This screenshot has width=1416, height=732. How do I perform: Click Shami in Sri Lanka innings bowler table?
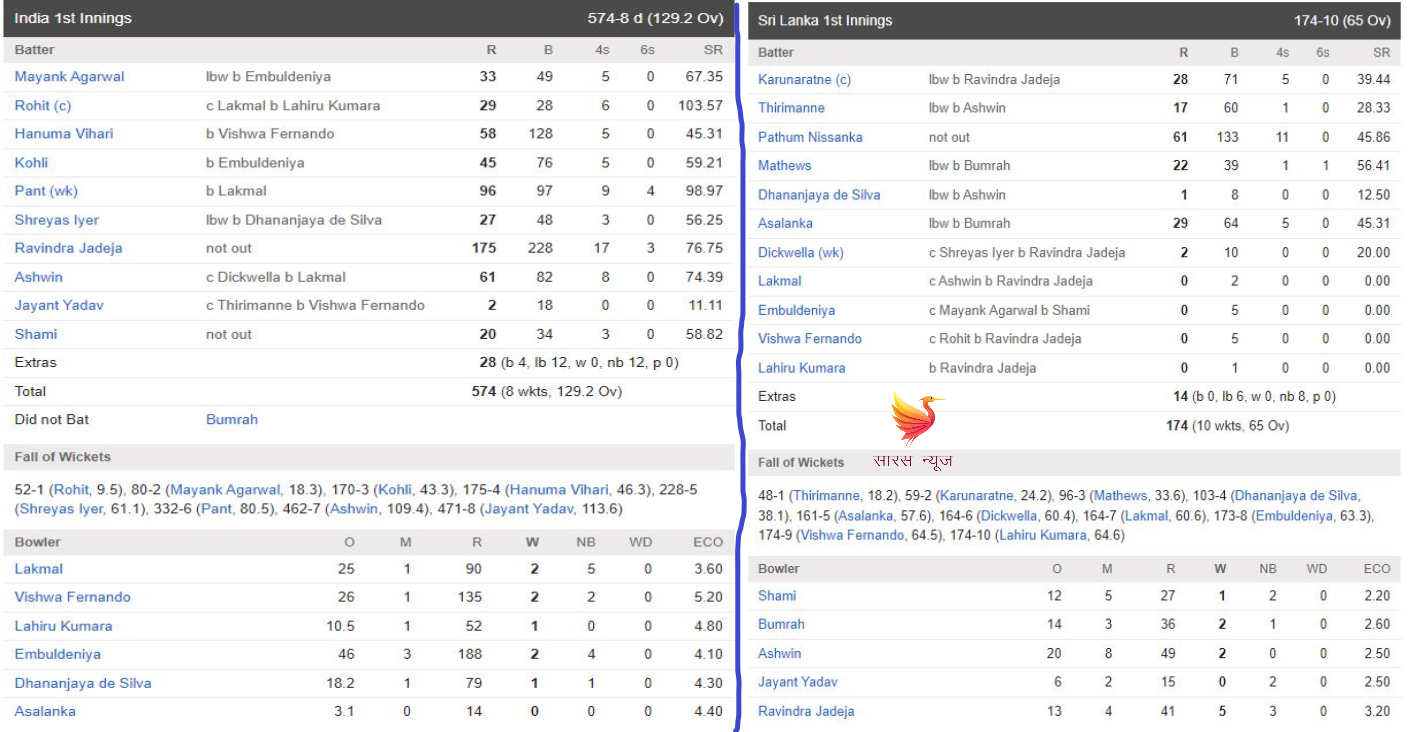tap(777, 596)
